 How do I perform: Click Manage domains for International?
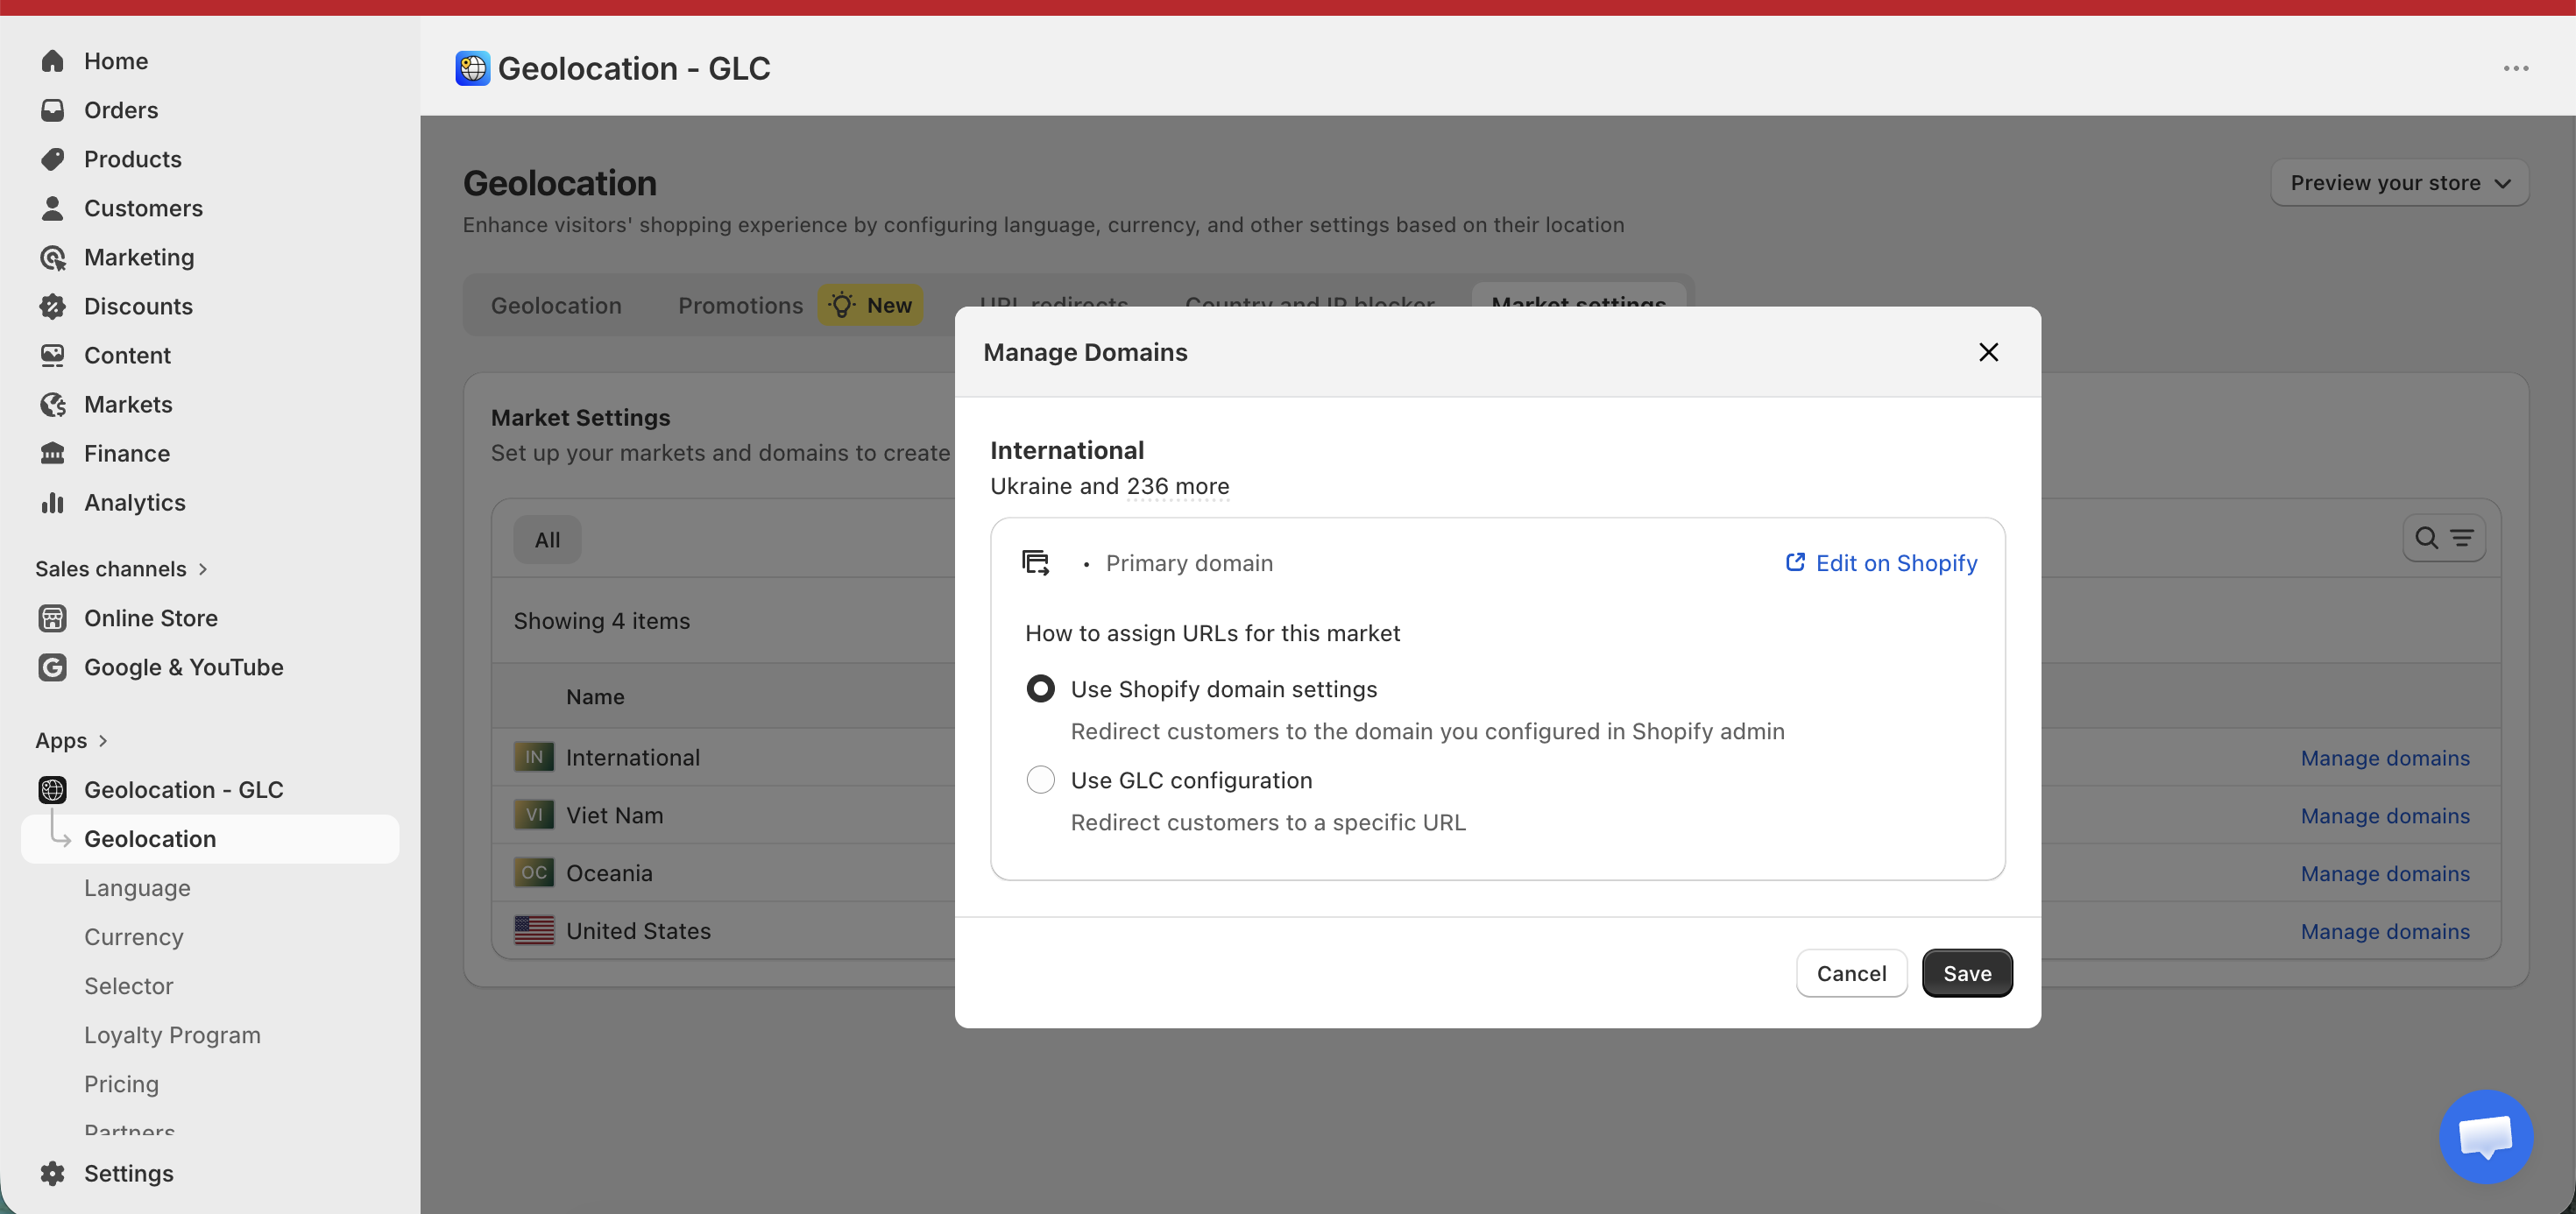pyautogui.click(x=2385, y=758)
